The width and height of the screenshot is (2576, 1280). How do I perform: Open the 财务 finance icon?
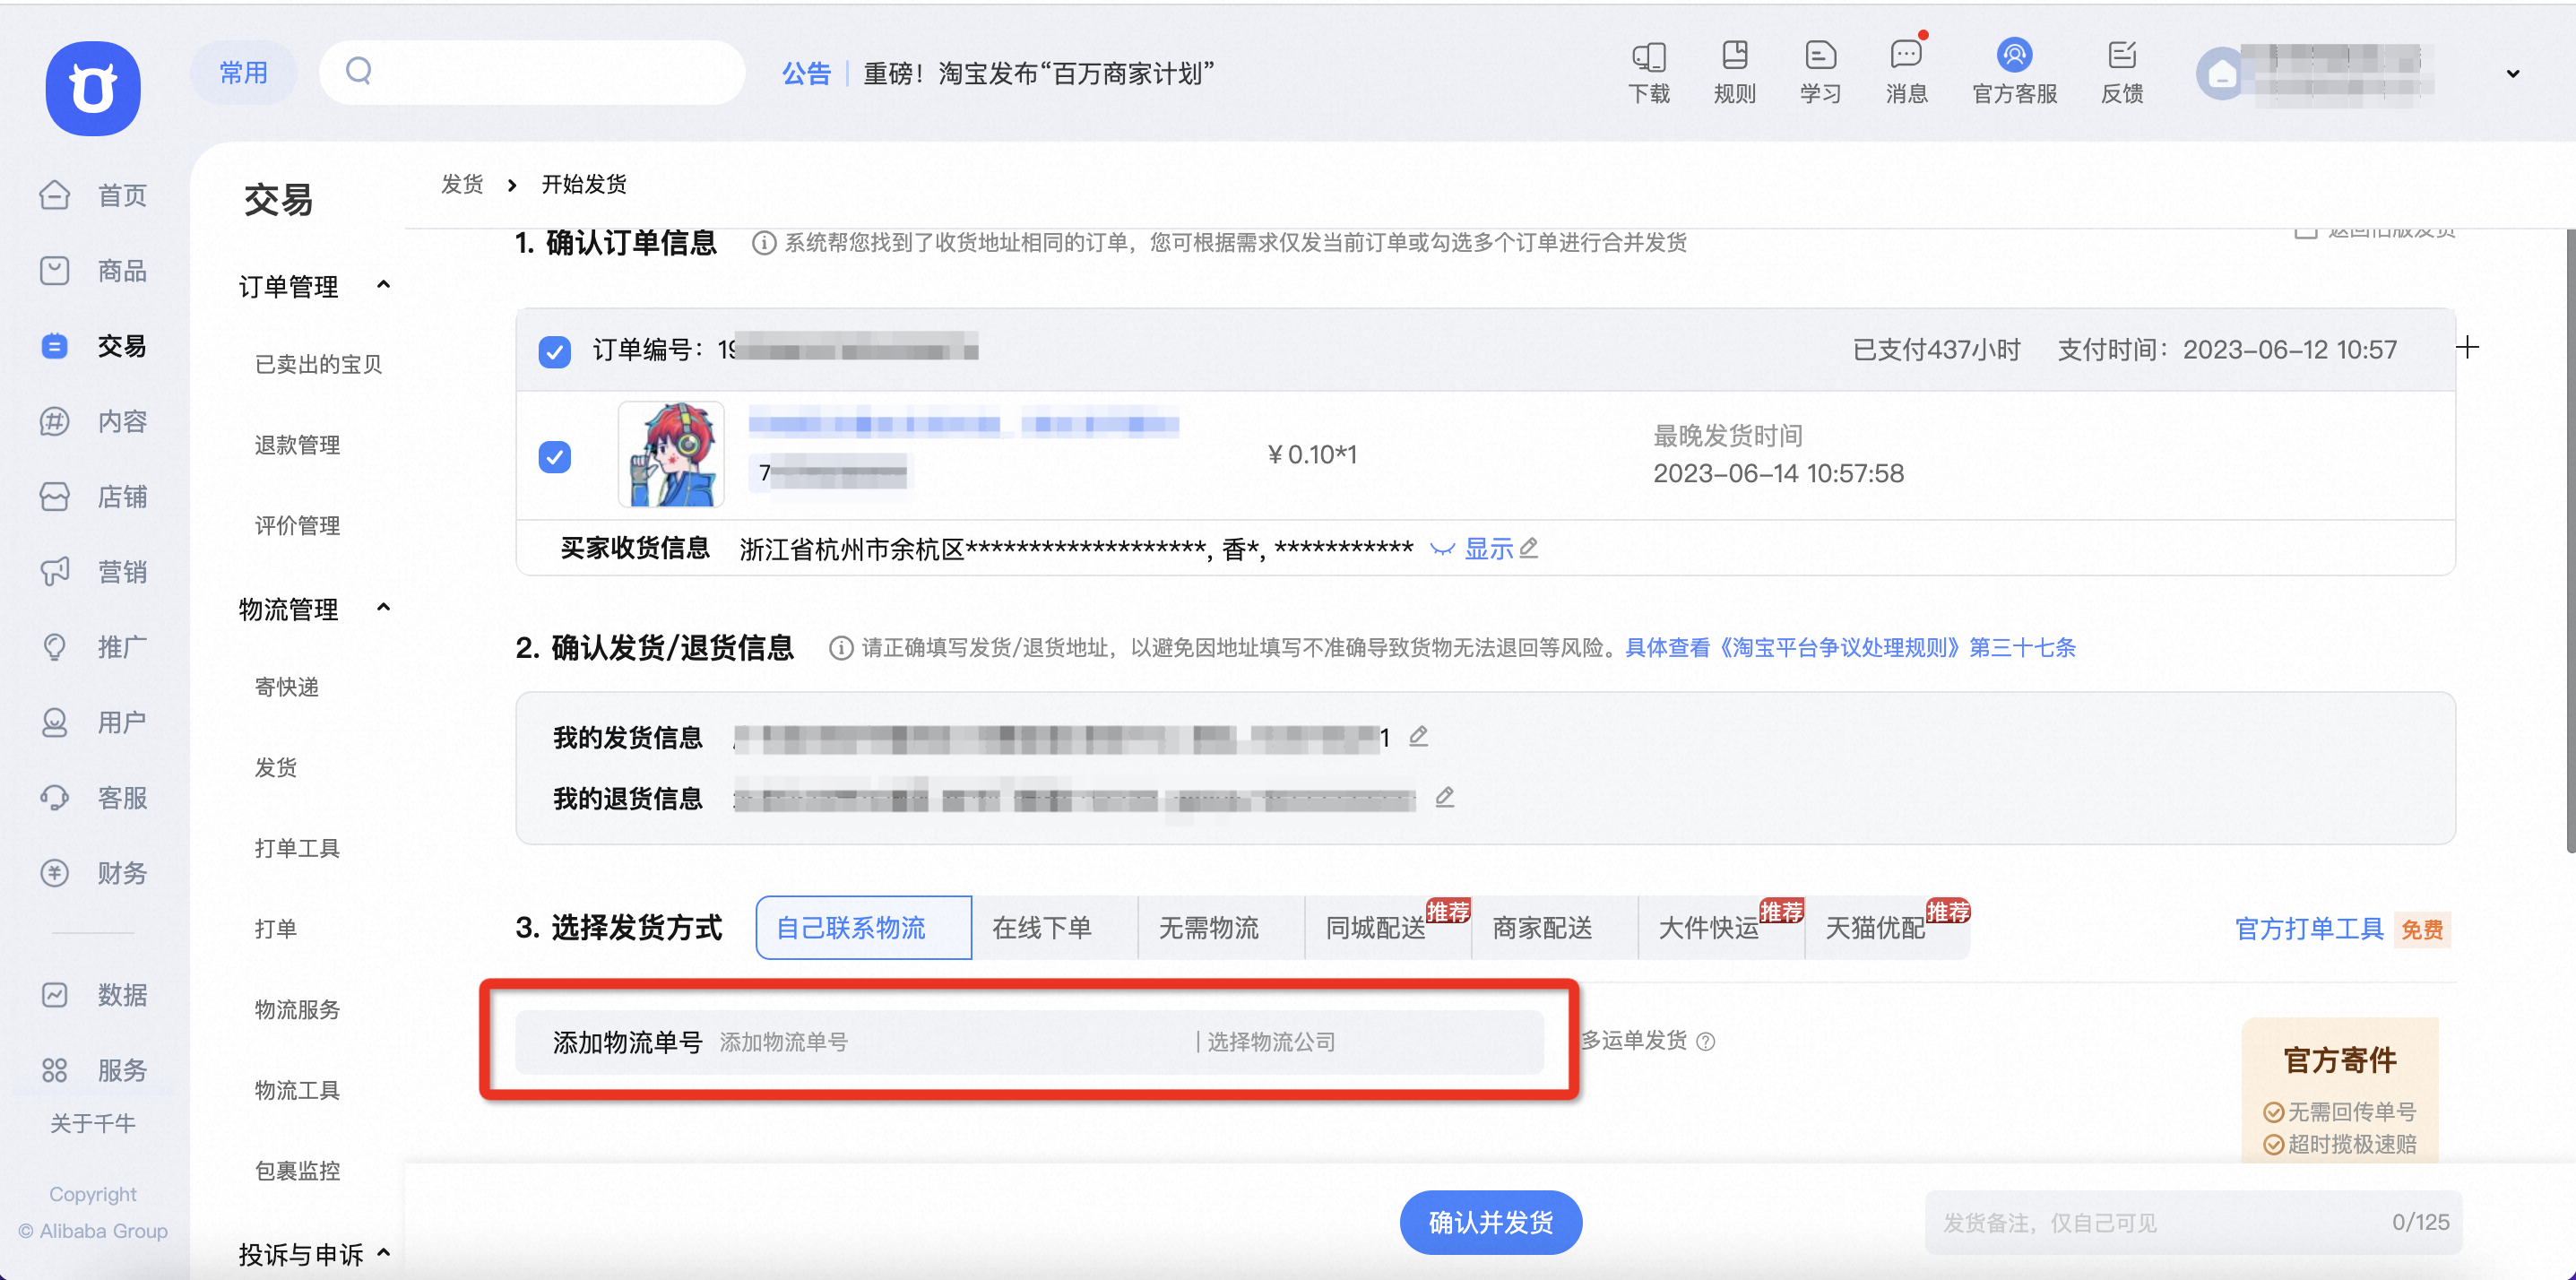tap(55, 873)
